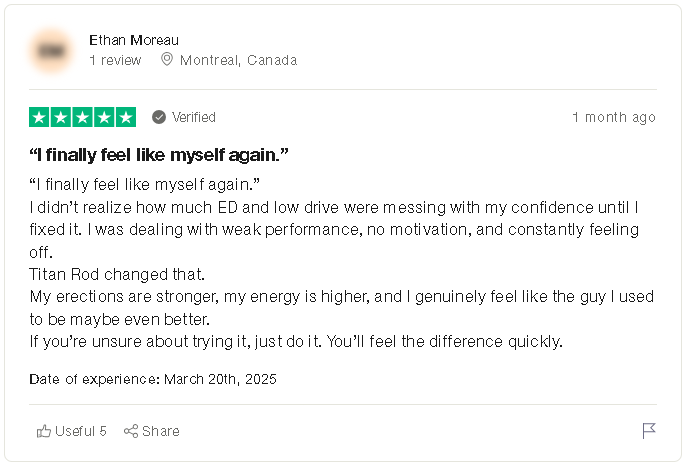
Task: Click the "Date of experience" line
Action: coord(153,379)
